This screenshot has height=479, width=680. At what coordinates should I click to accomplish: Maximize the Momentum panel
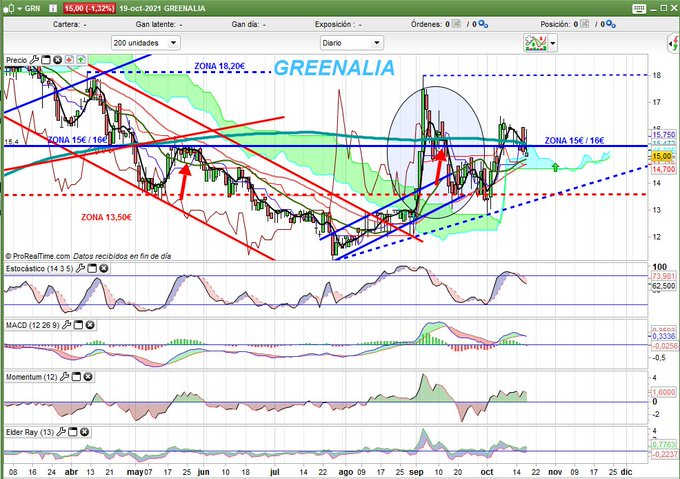pyautogui.click(x=76, y=377)
